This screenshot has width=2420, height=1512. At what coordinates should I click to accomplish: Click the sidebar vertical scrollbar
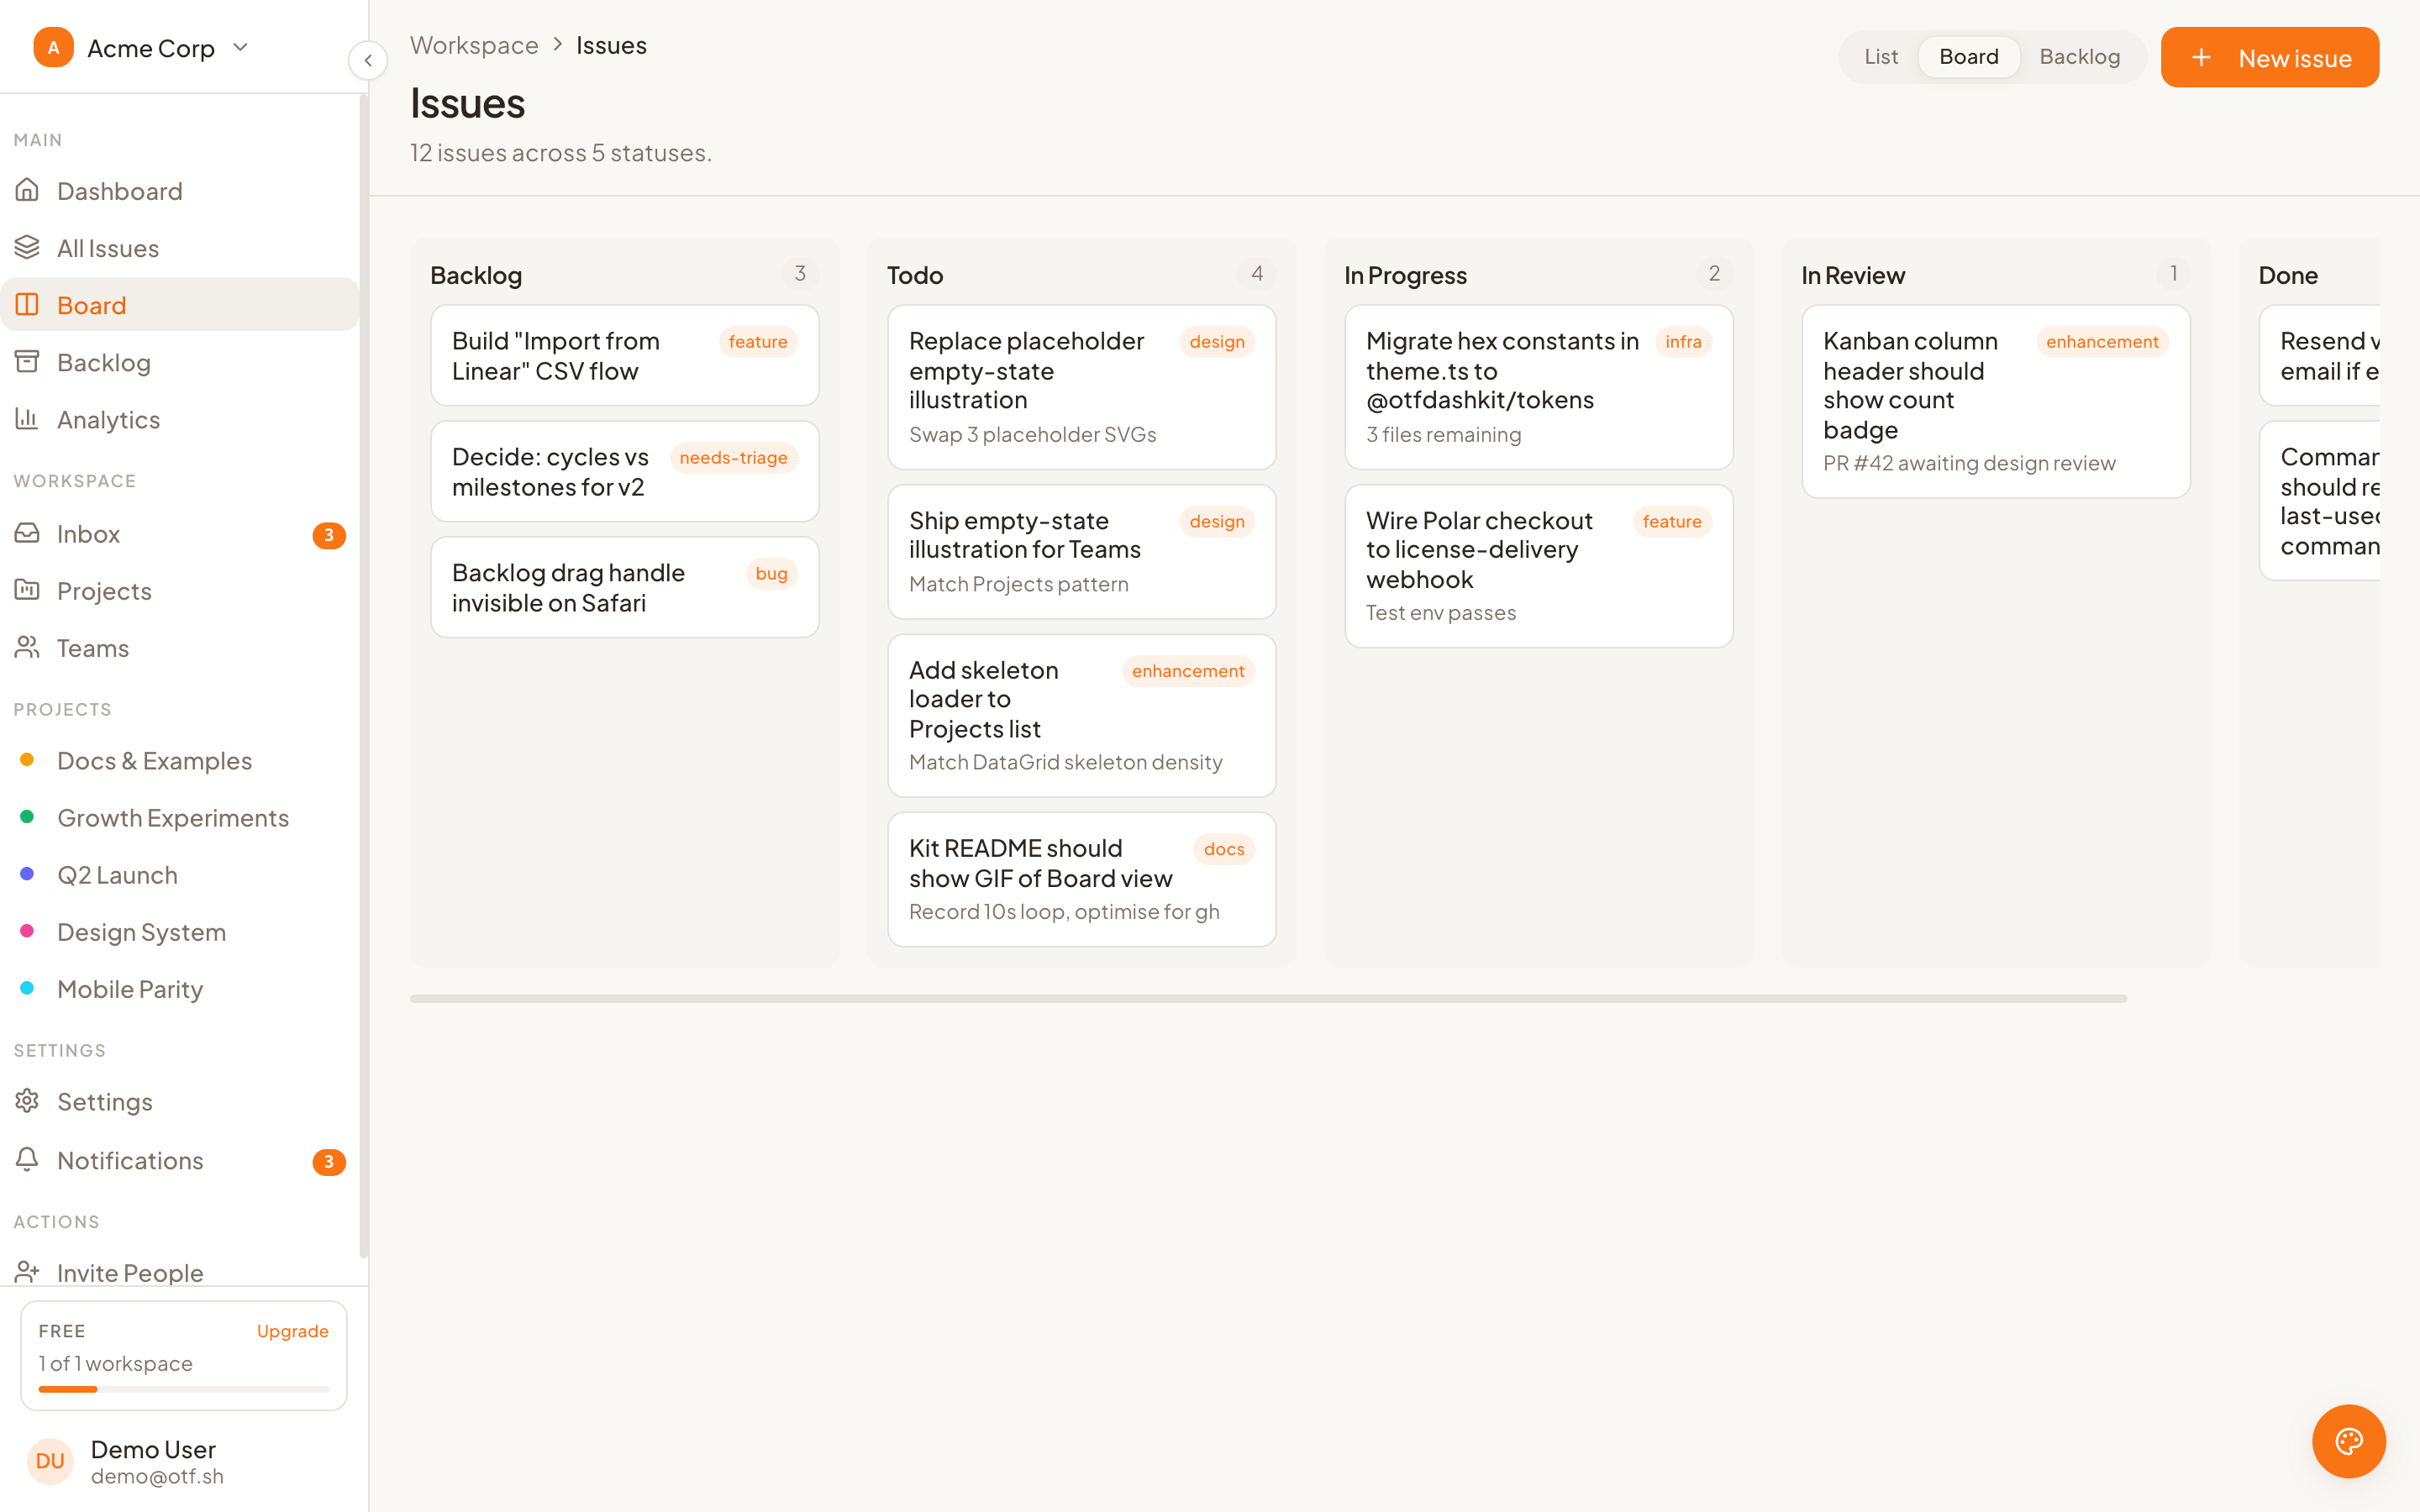pyautogui.click(x=364, y=676)
